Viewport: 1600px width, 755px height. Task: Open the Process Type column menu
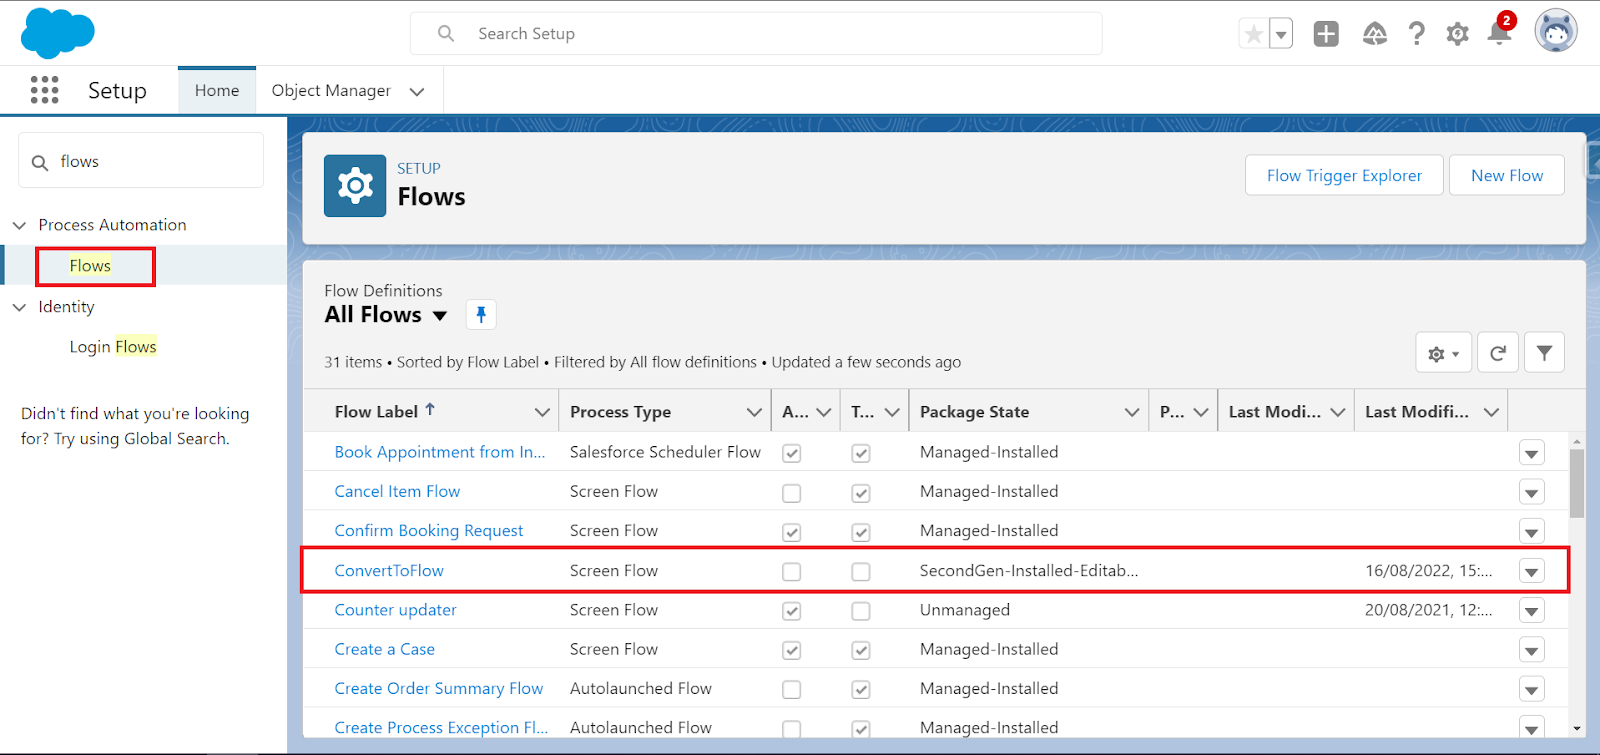(x=754, y=412)
